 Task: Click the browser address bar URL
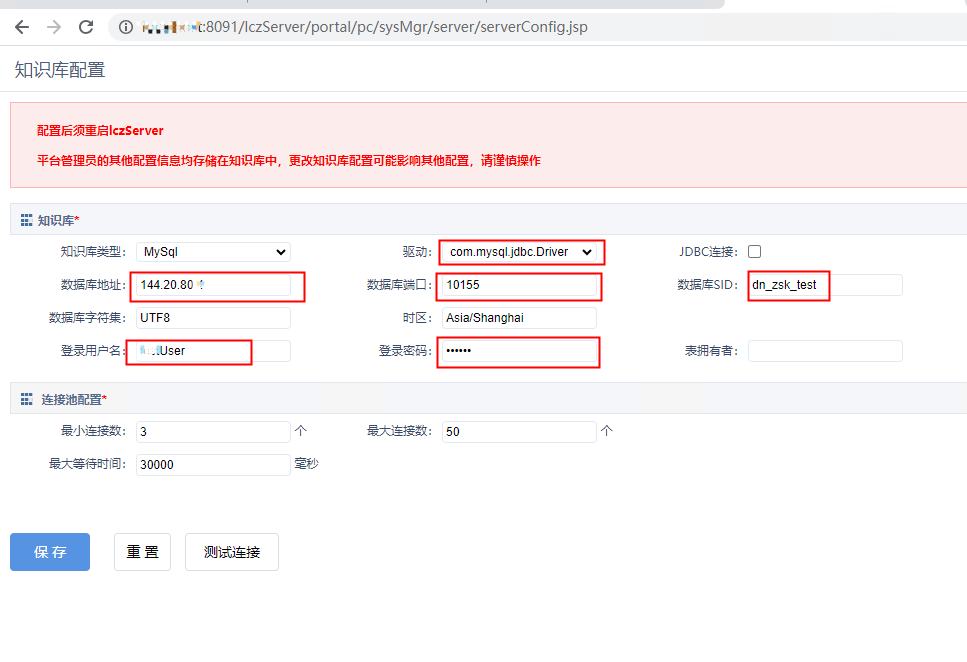click(x=400, y=27)
